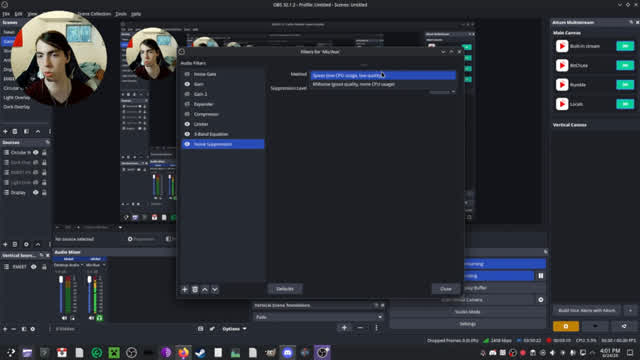Click the orange Aitum button
Screen dimensions: 640x360
pyautogui.click(x=566, y=326)
